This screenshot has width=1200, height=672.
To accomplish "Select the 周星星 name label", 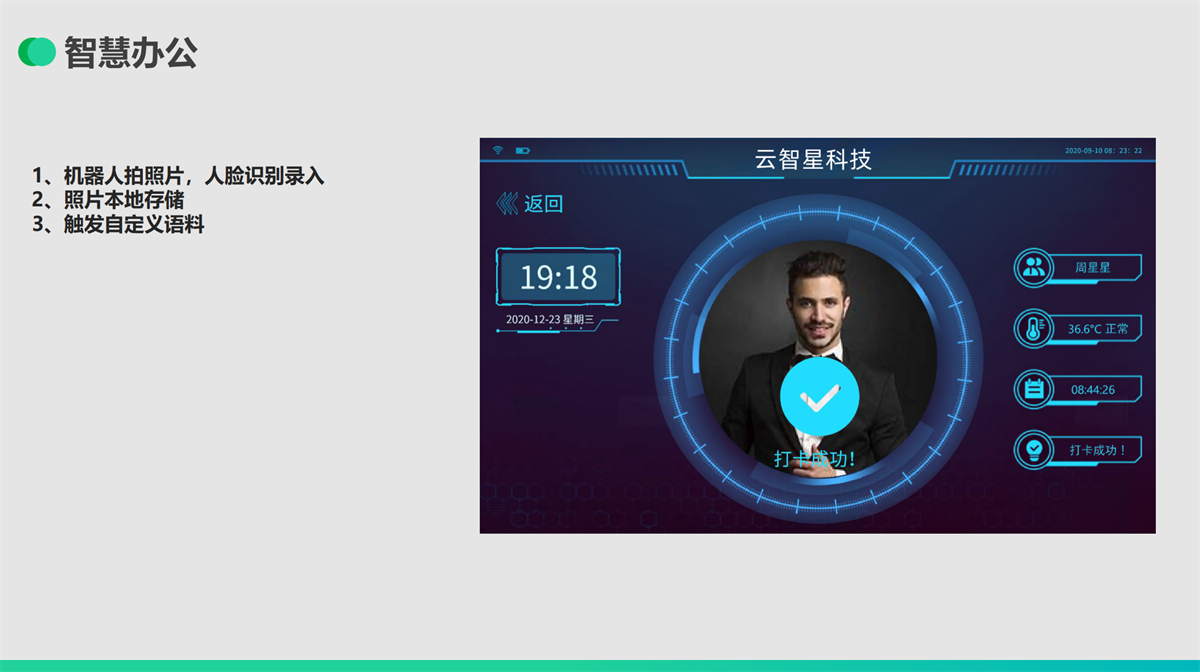I will click(1093, 268).
